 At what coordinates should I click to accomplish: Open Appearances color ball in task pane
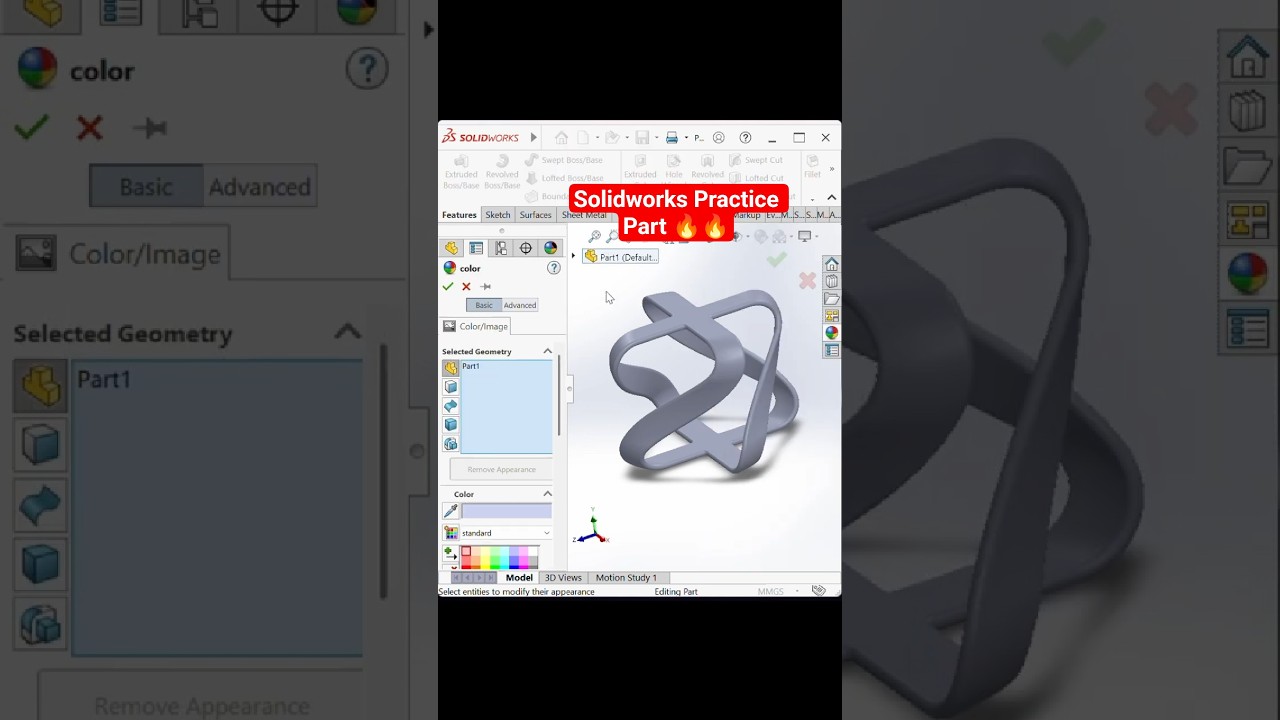831,333
